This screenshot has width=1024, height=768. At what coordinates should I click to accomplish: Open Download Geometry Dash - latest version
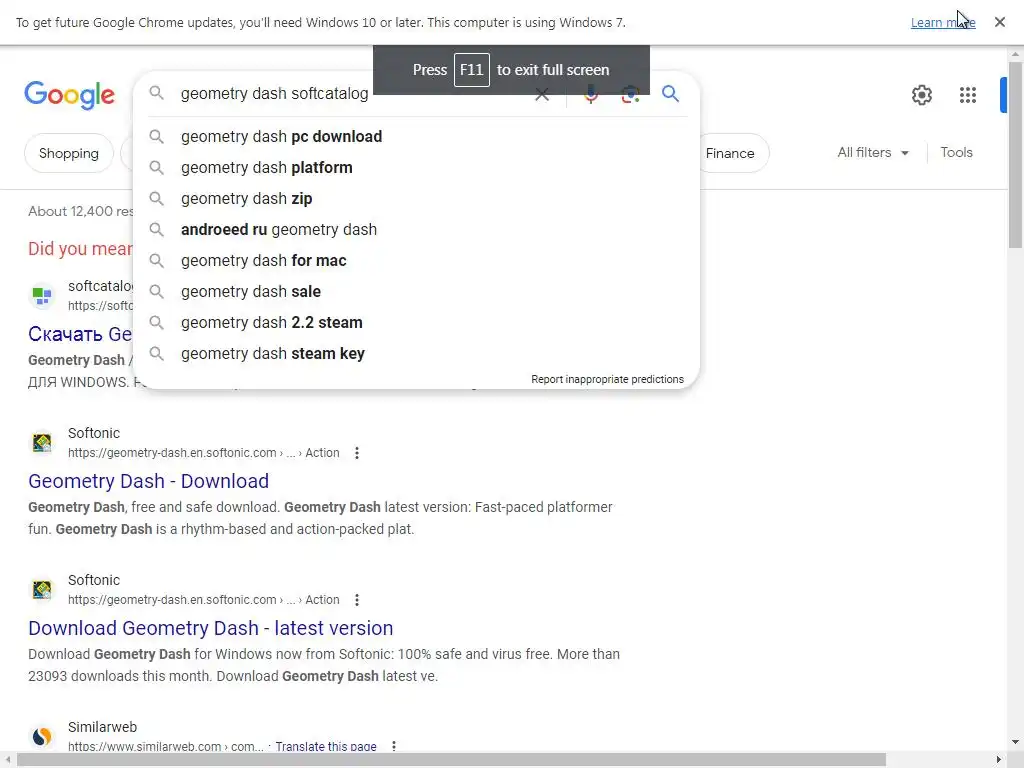pos(210,628)
